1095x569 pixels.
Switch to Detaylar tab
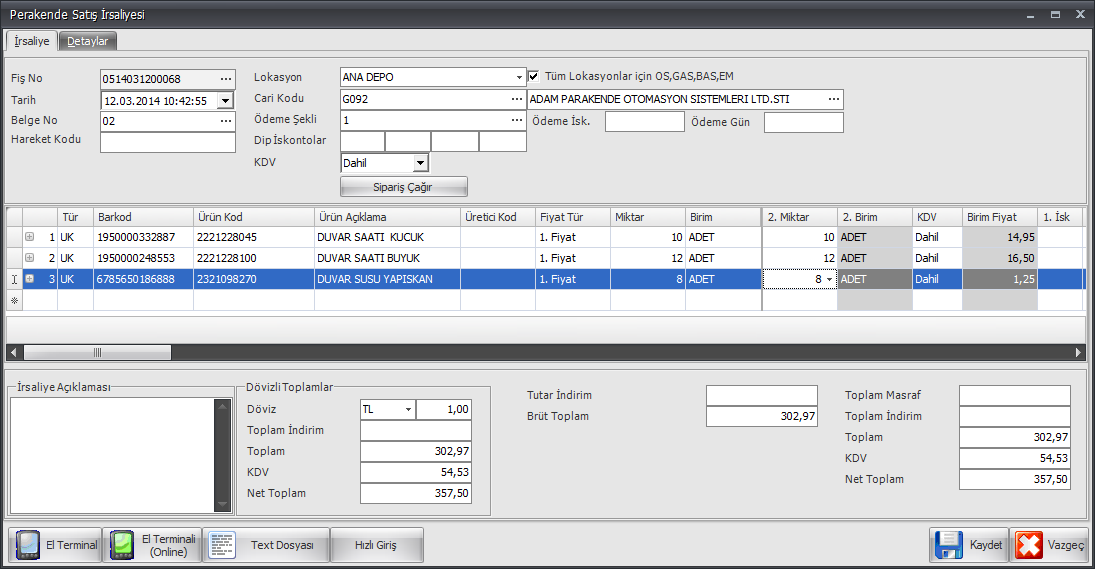click(x=87, y=41)
